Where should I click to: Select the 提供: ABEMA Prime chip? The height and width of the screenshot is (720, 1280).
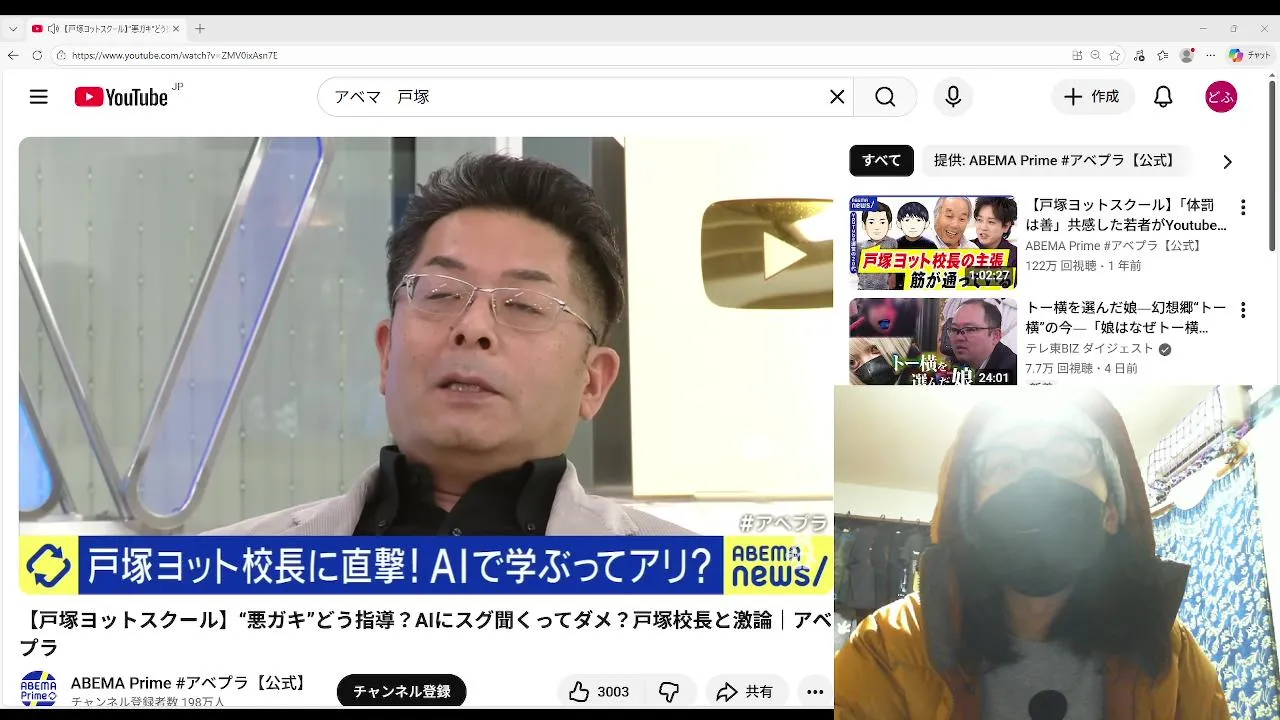(x=1054, y=160)
